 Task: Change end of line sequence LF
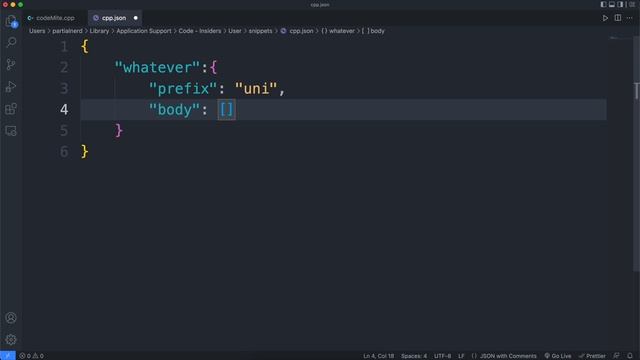(x=461, y=356)
